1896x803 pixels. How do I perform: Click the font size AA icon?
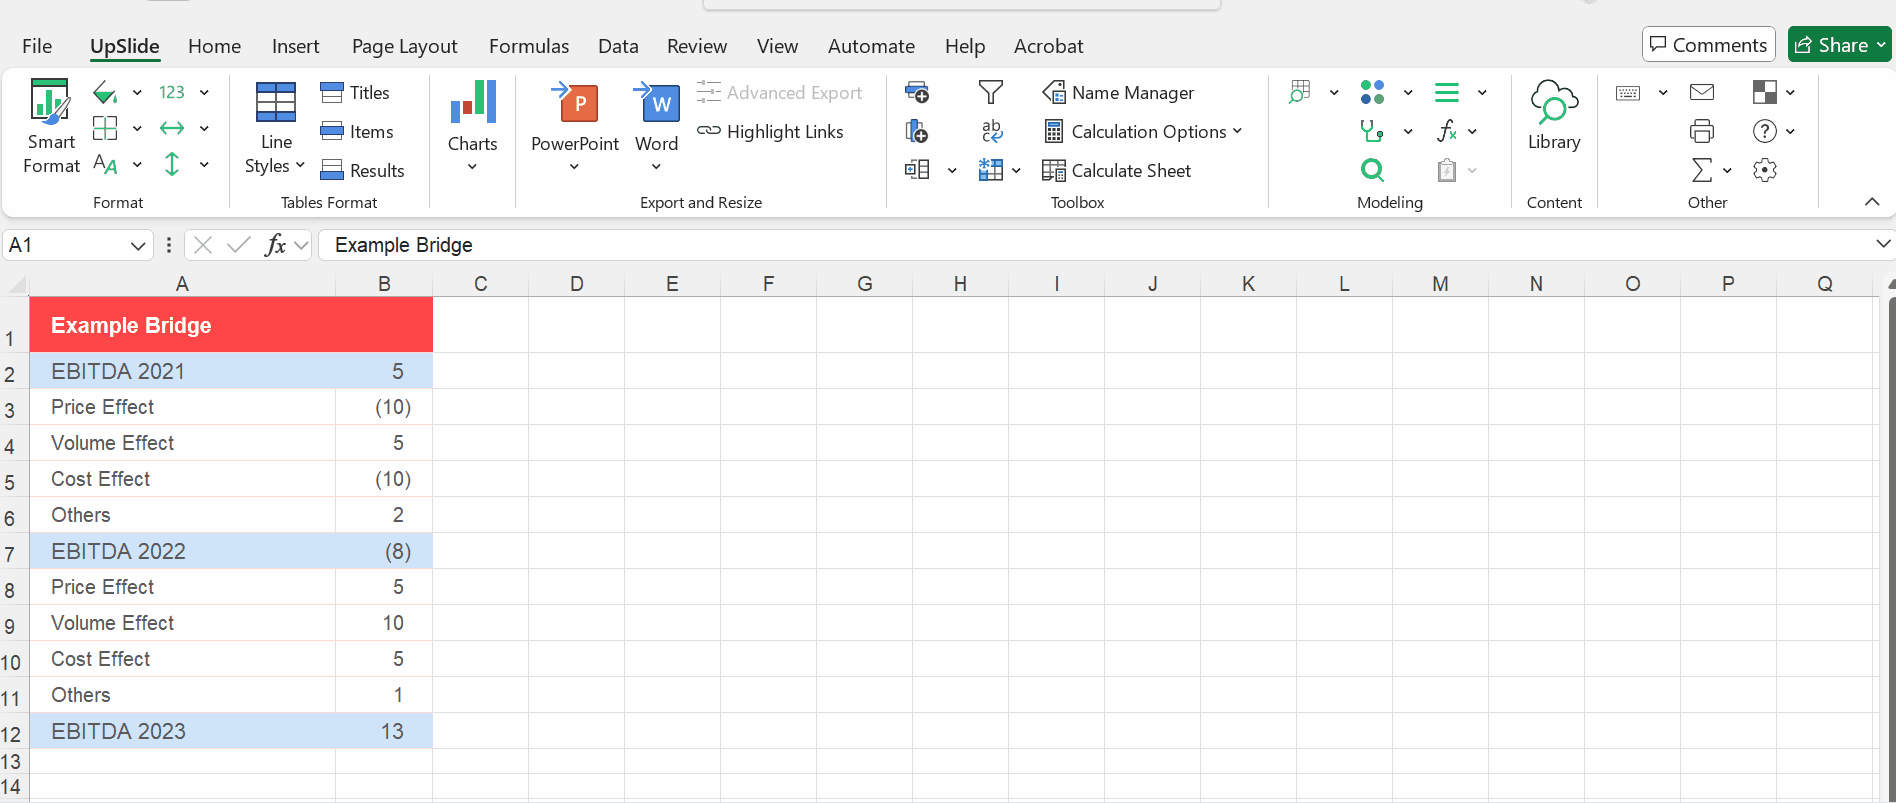pyautogui.click(x=105, y=164)
